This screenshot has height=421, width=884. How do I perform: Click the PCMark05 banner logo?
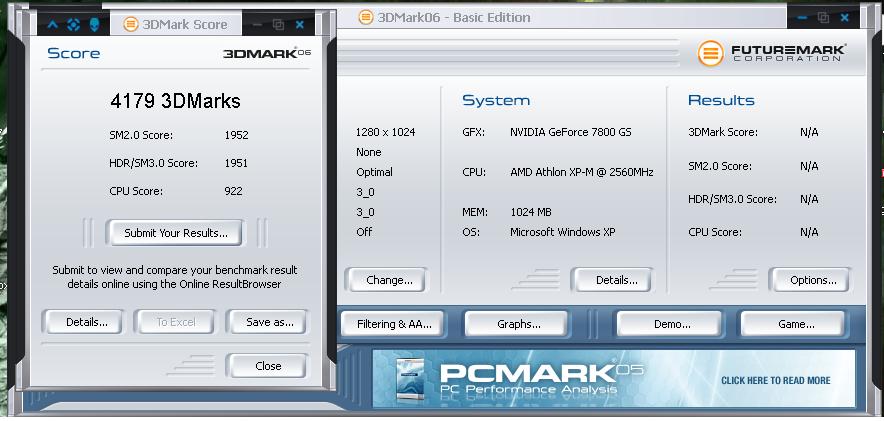point(541,377)
